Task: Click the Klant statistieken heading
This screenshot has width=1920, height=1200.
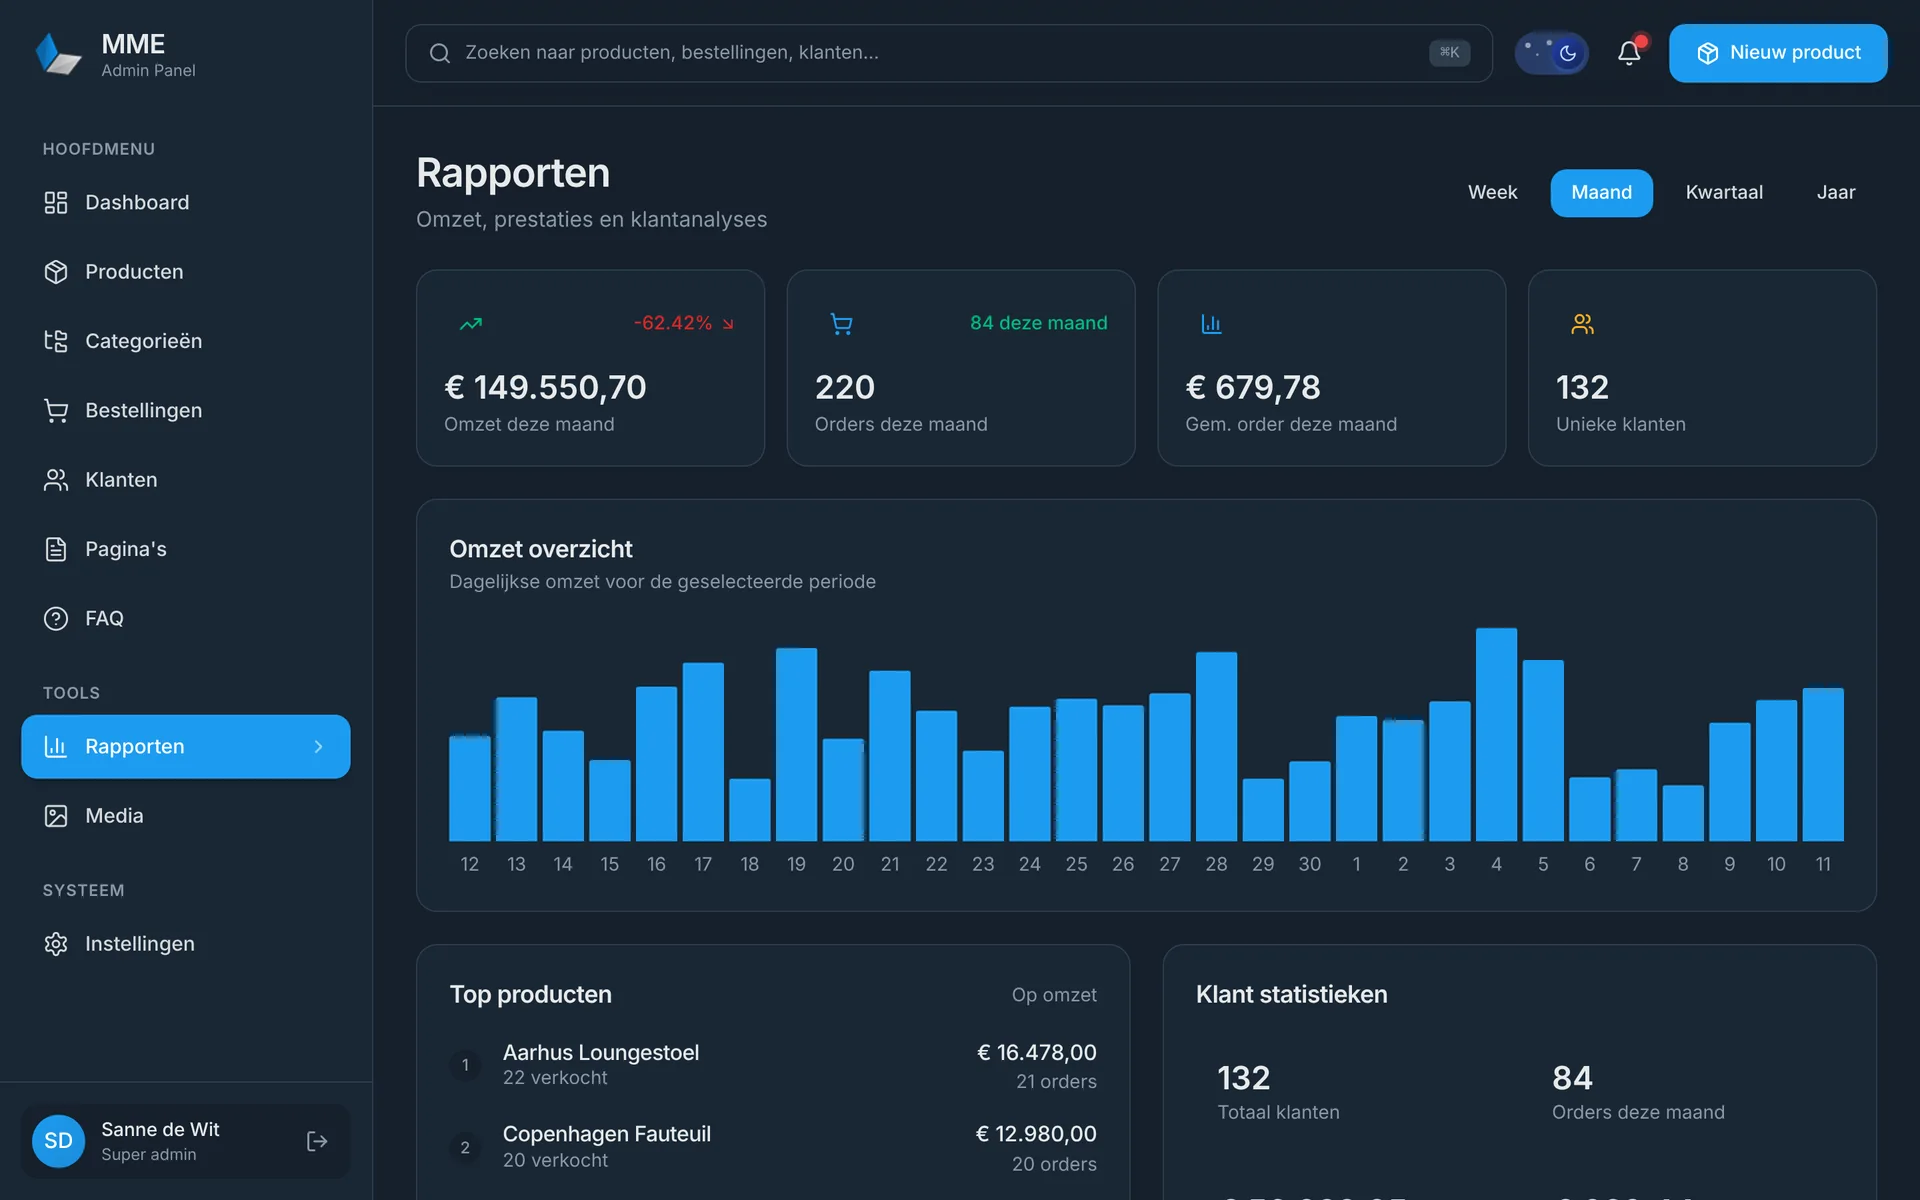Action: [x=1291, y=995]
